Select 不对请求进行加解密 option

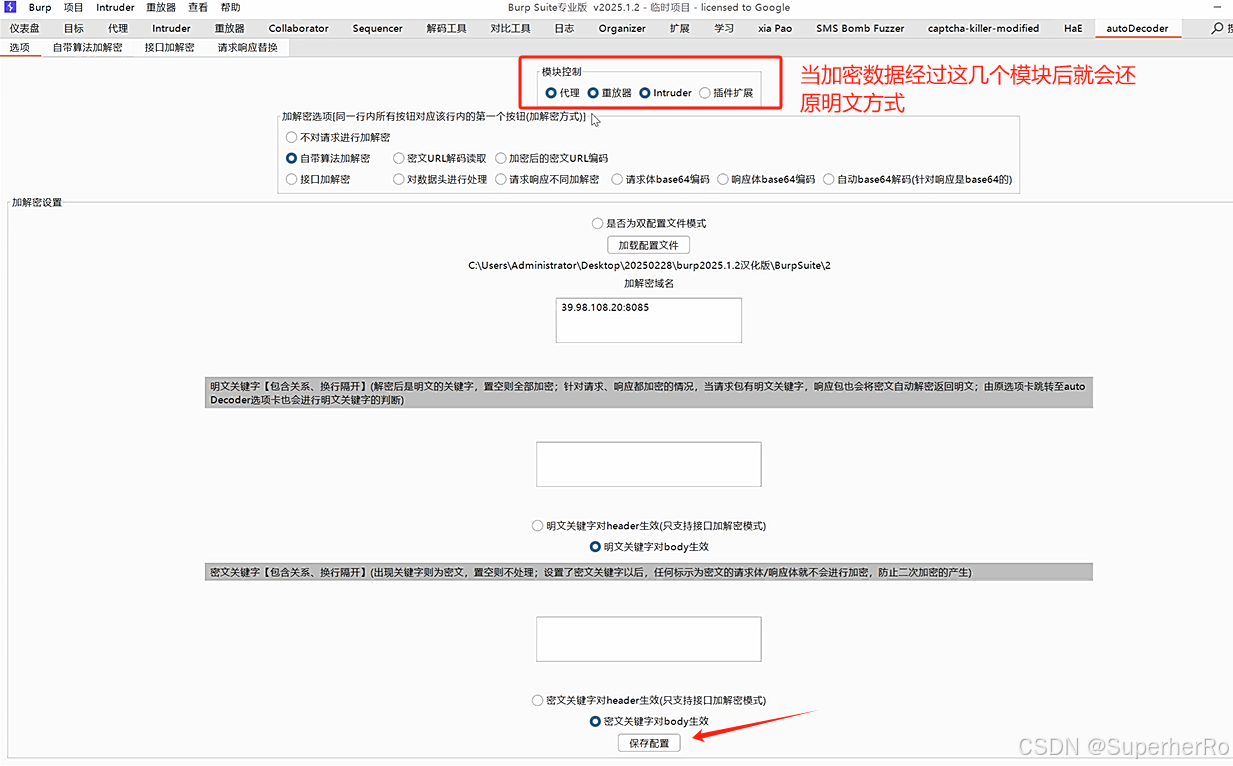click(337, 137)
